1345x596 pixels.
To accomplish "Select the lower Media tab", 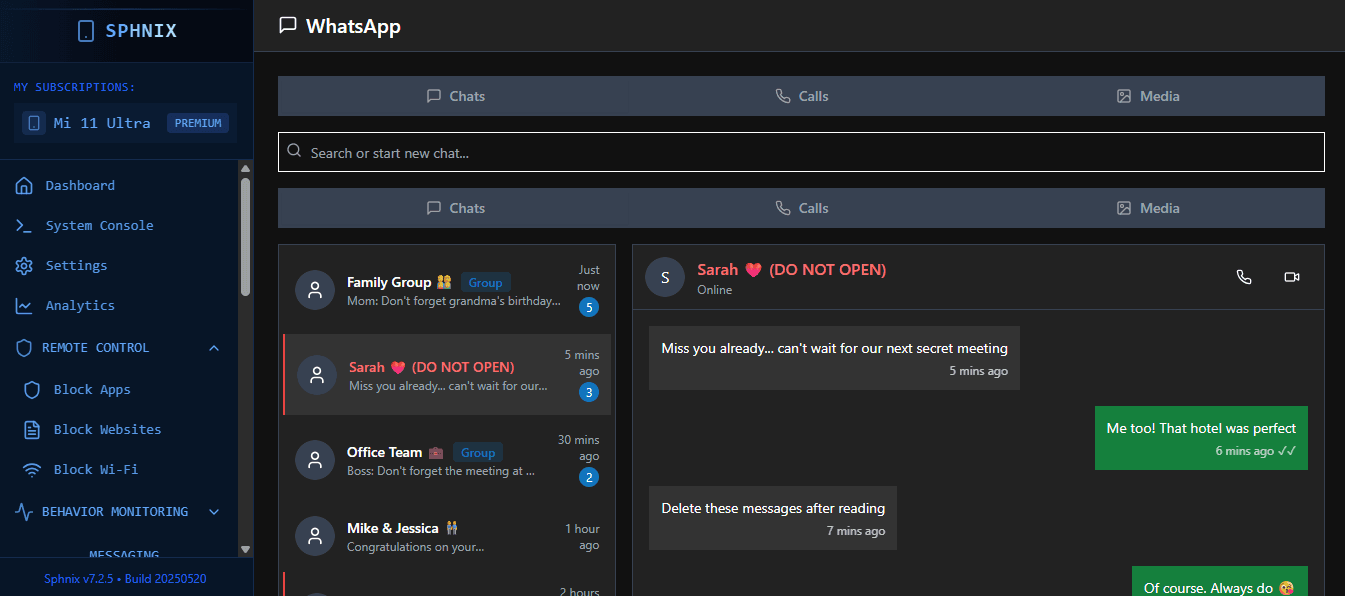I will click(x=1148, y=208).
